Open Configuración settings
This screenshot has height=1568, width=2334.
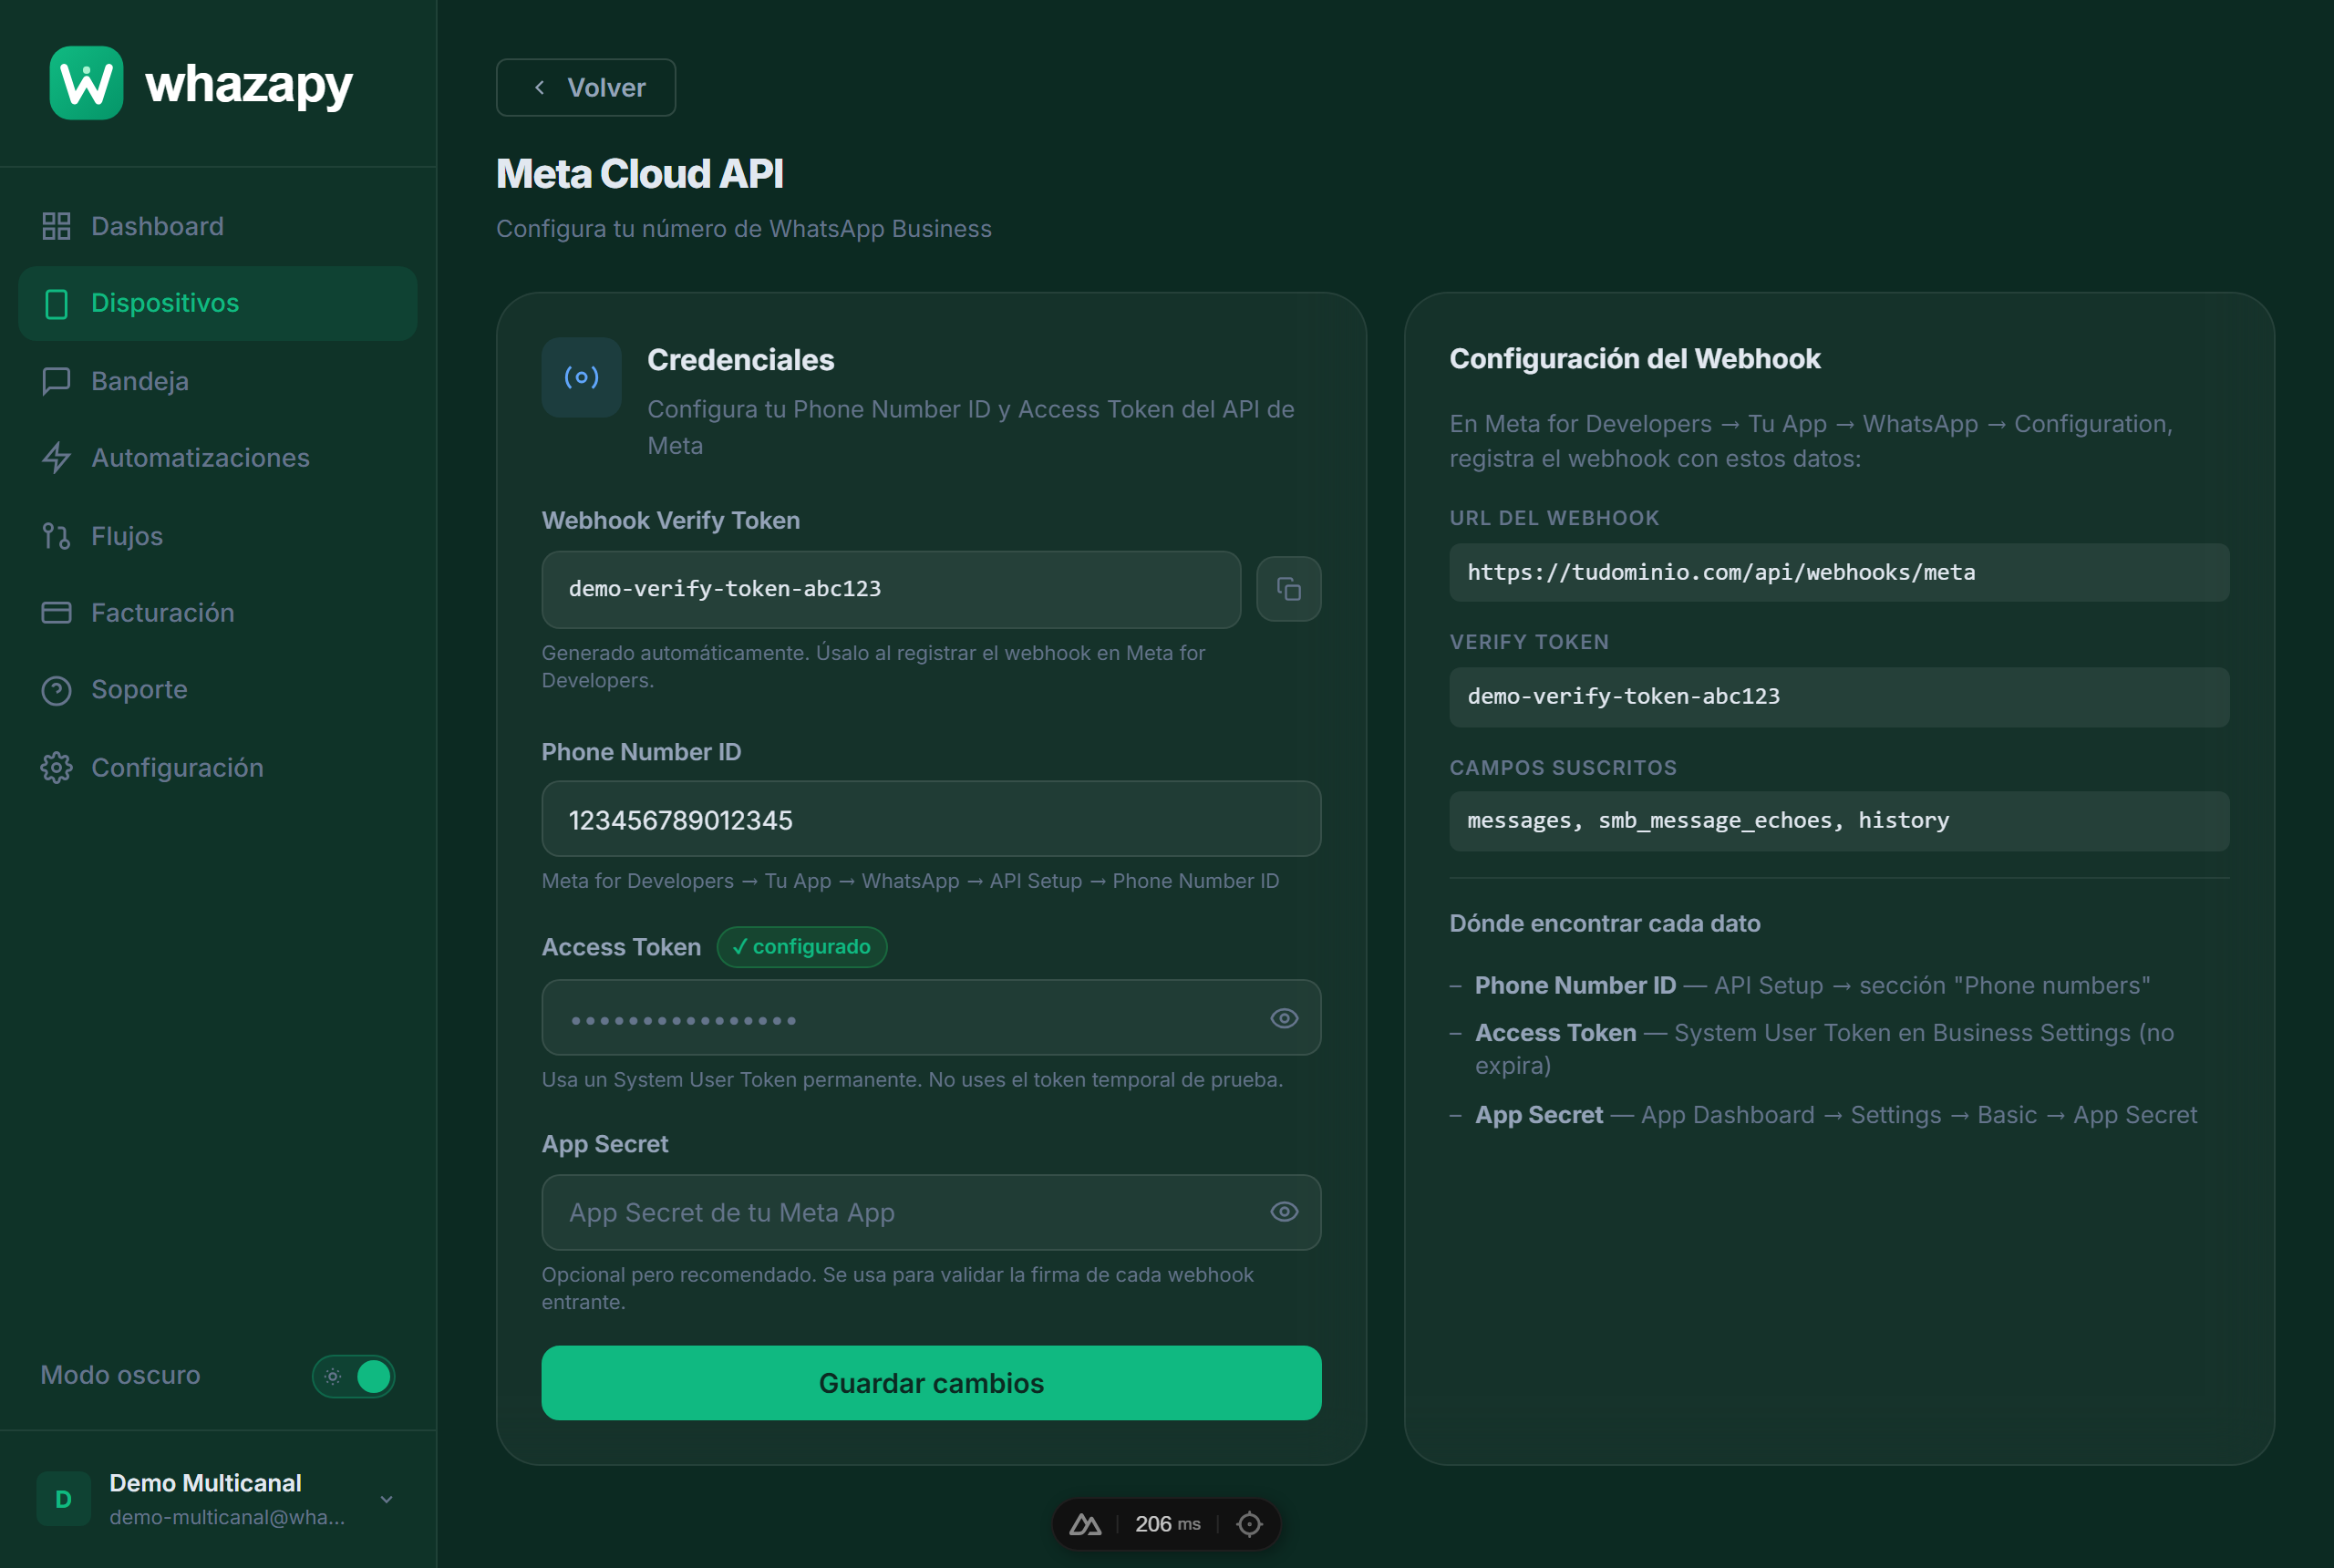[x=217, y=768]
